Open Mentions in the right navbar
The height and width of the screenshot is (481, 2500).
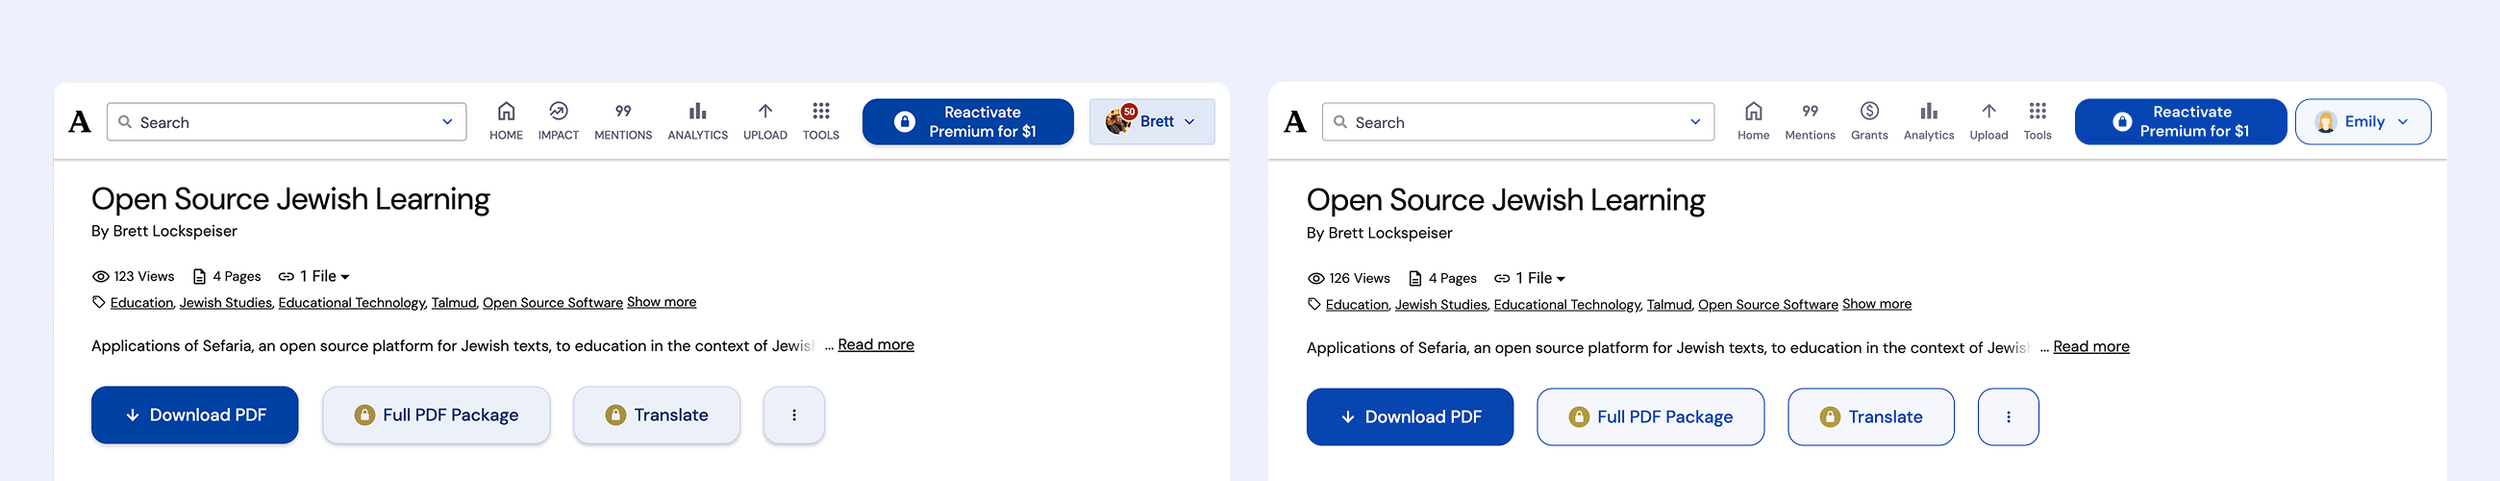[1810, 121]
